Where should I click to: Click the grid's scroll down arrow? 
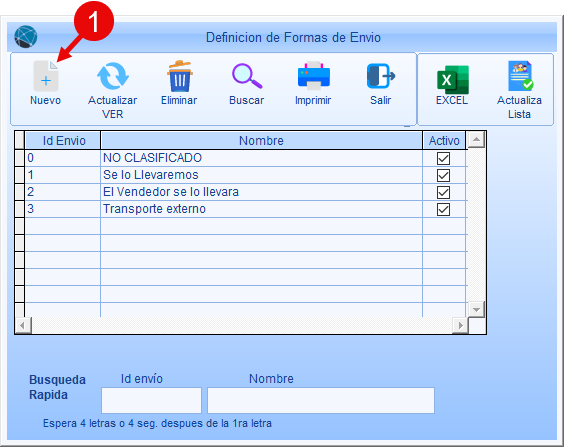pos(476,309)
